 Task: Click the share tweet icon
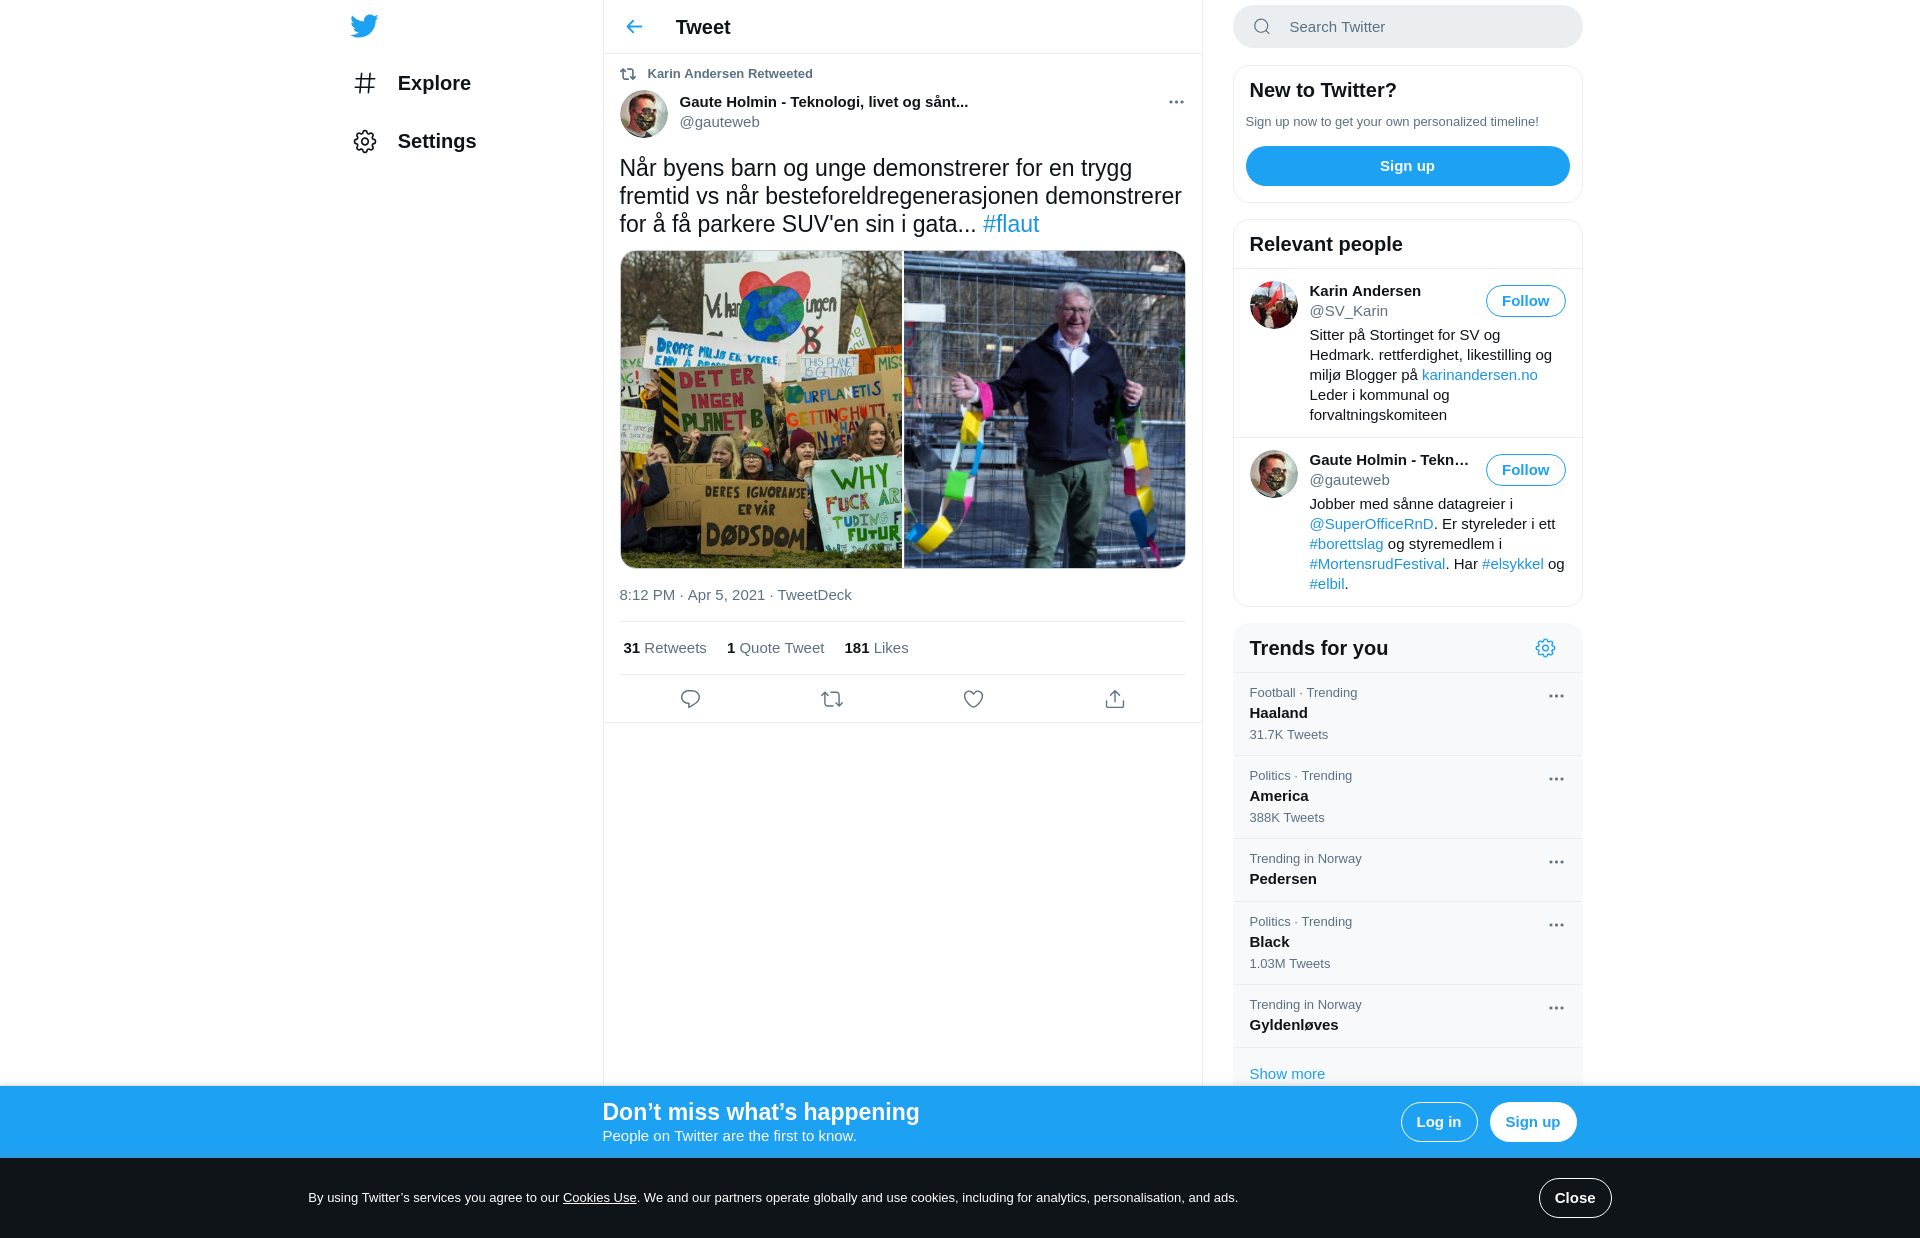click(x=1115, y=699)
